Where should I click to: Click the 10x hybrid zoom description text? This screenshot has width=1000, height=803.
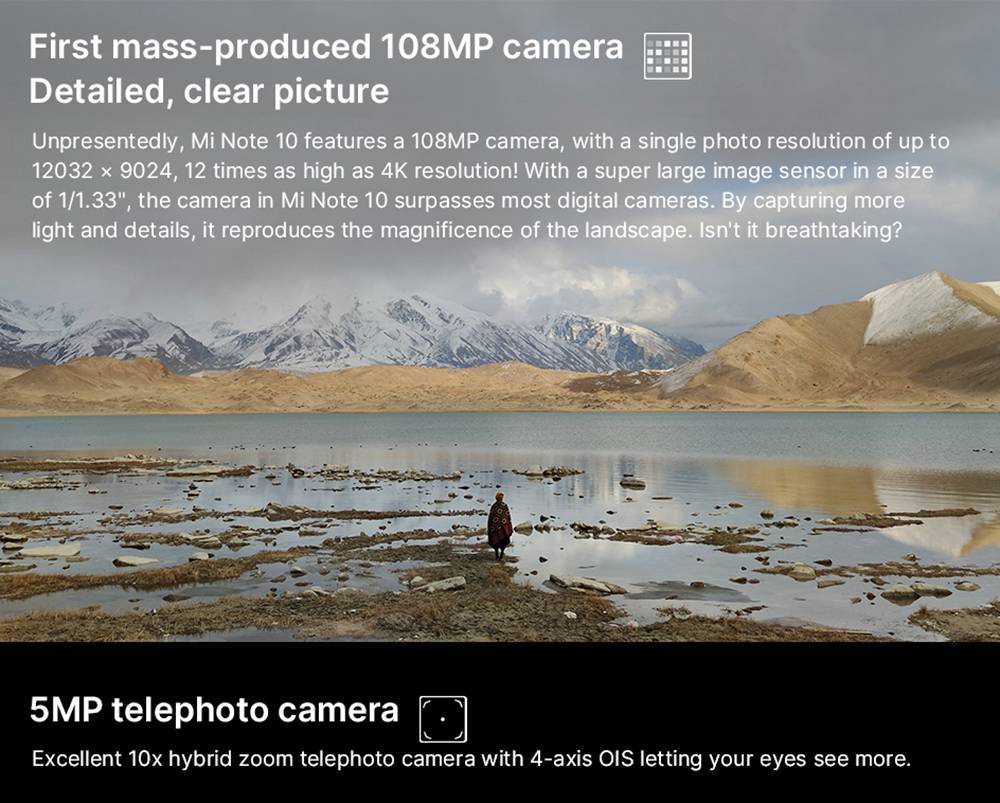pyautogui.click(x=471, y=759)
